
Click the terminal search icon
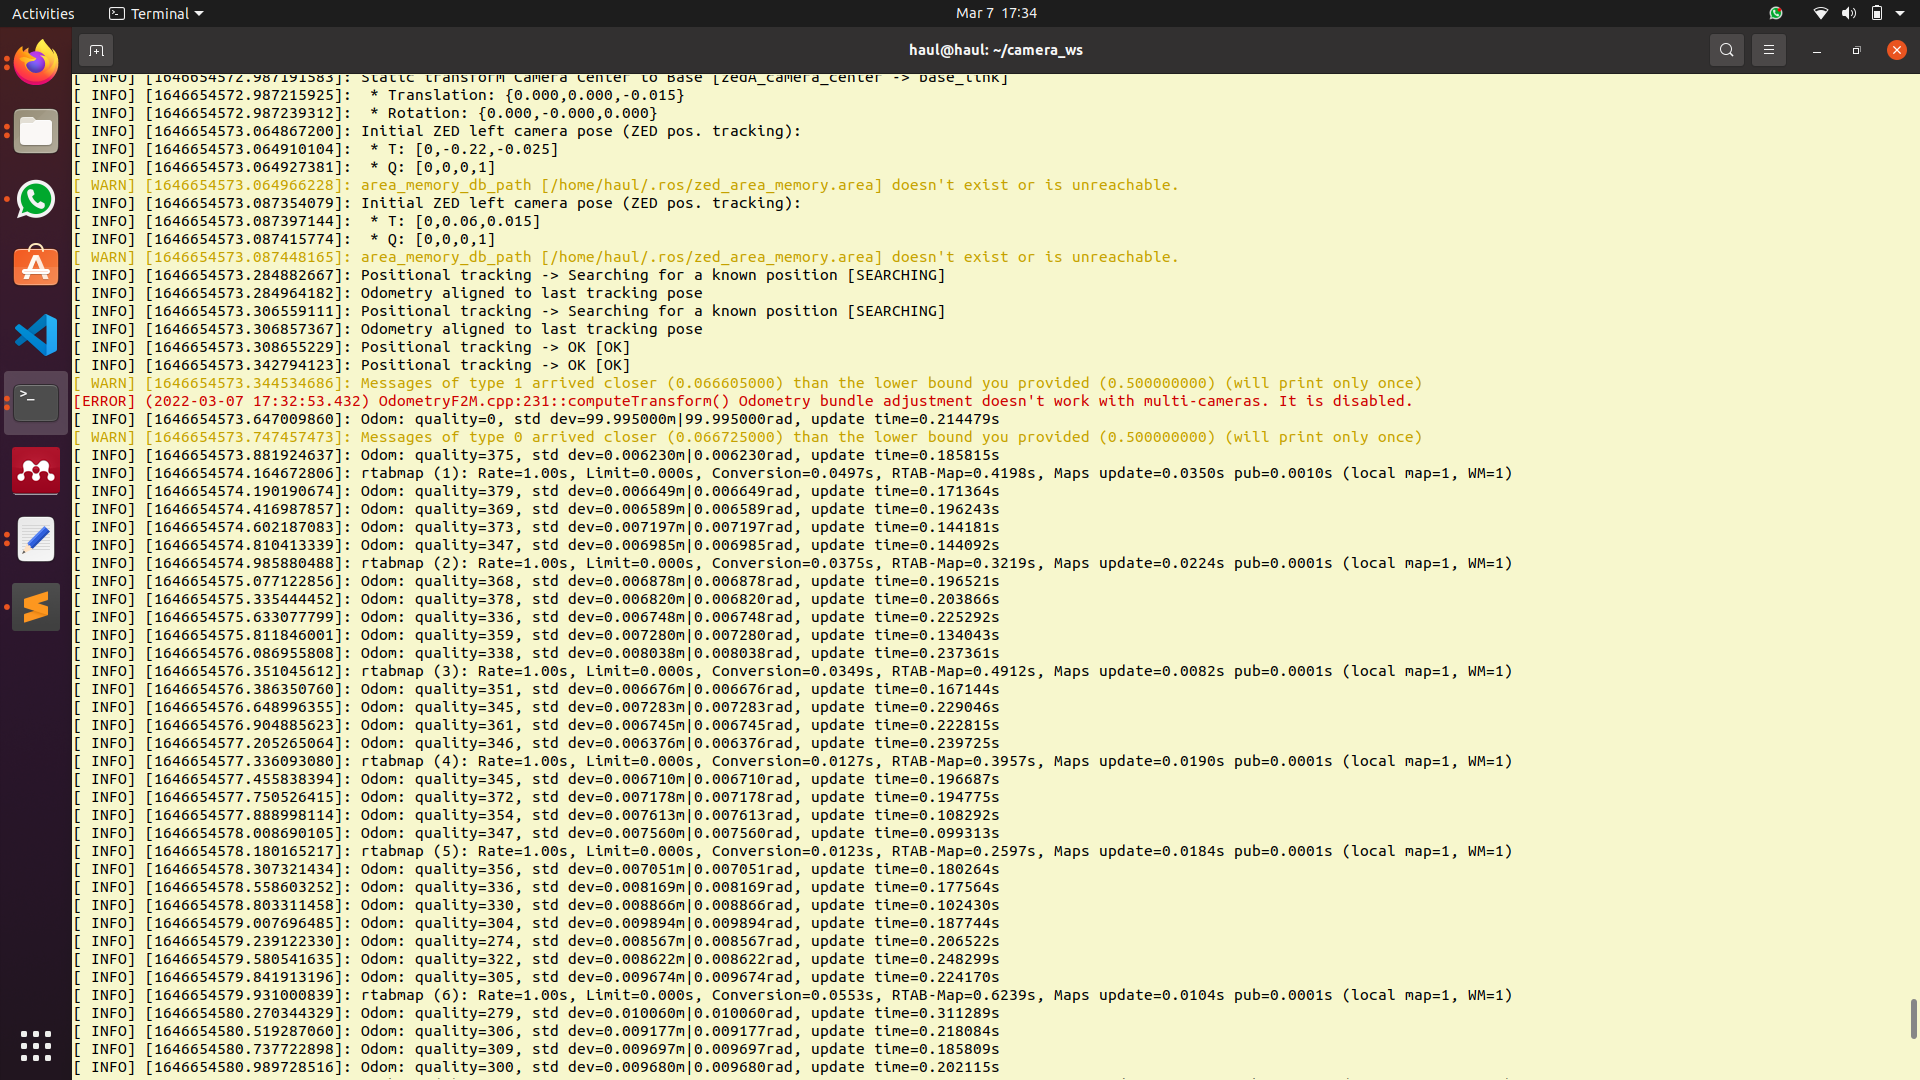1726,50
